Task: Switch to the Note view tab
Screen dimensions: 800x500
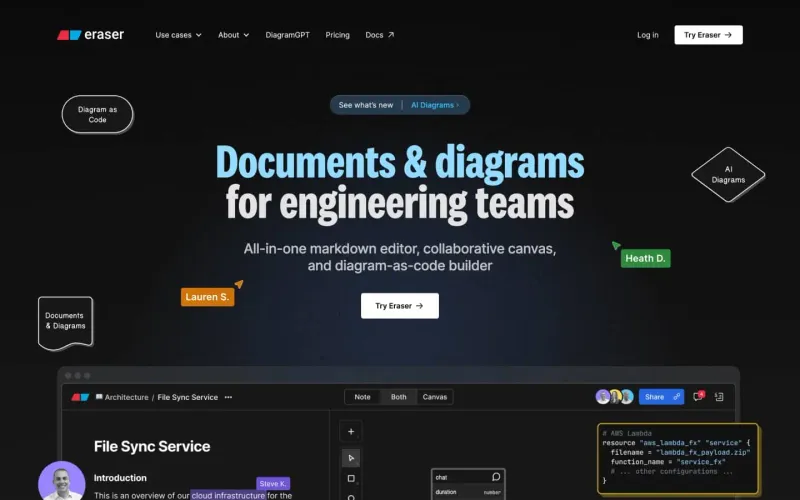Action: pos(362,397)
